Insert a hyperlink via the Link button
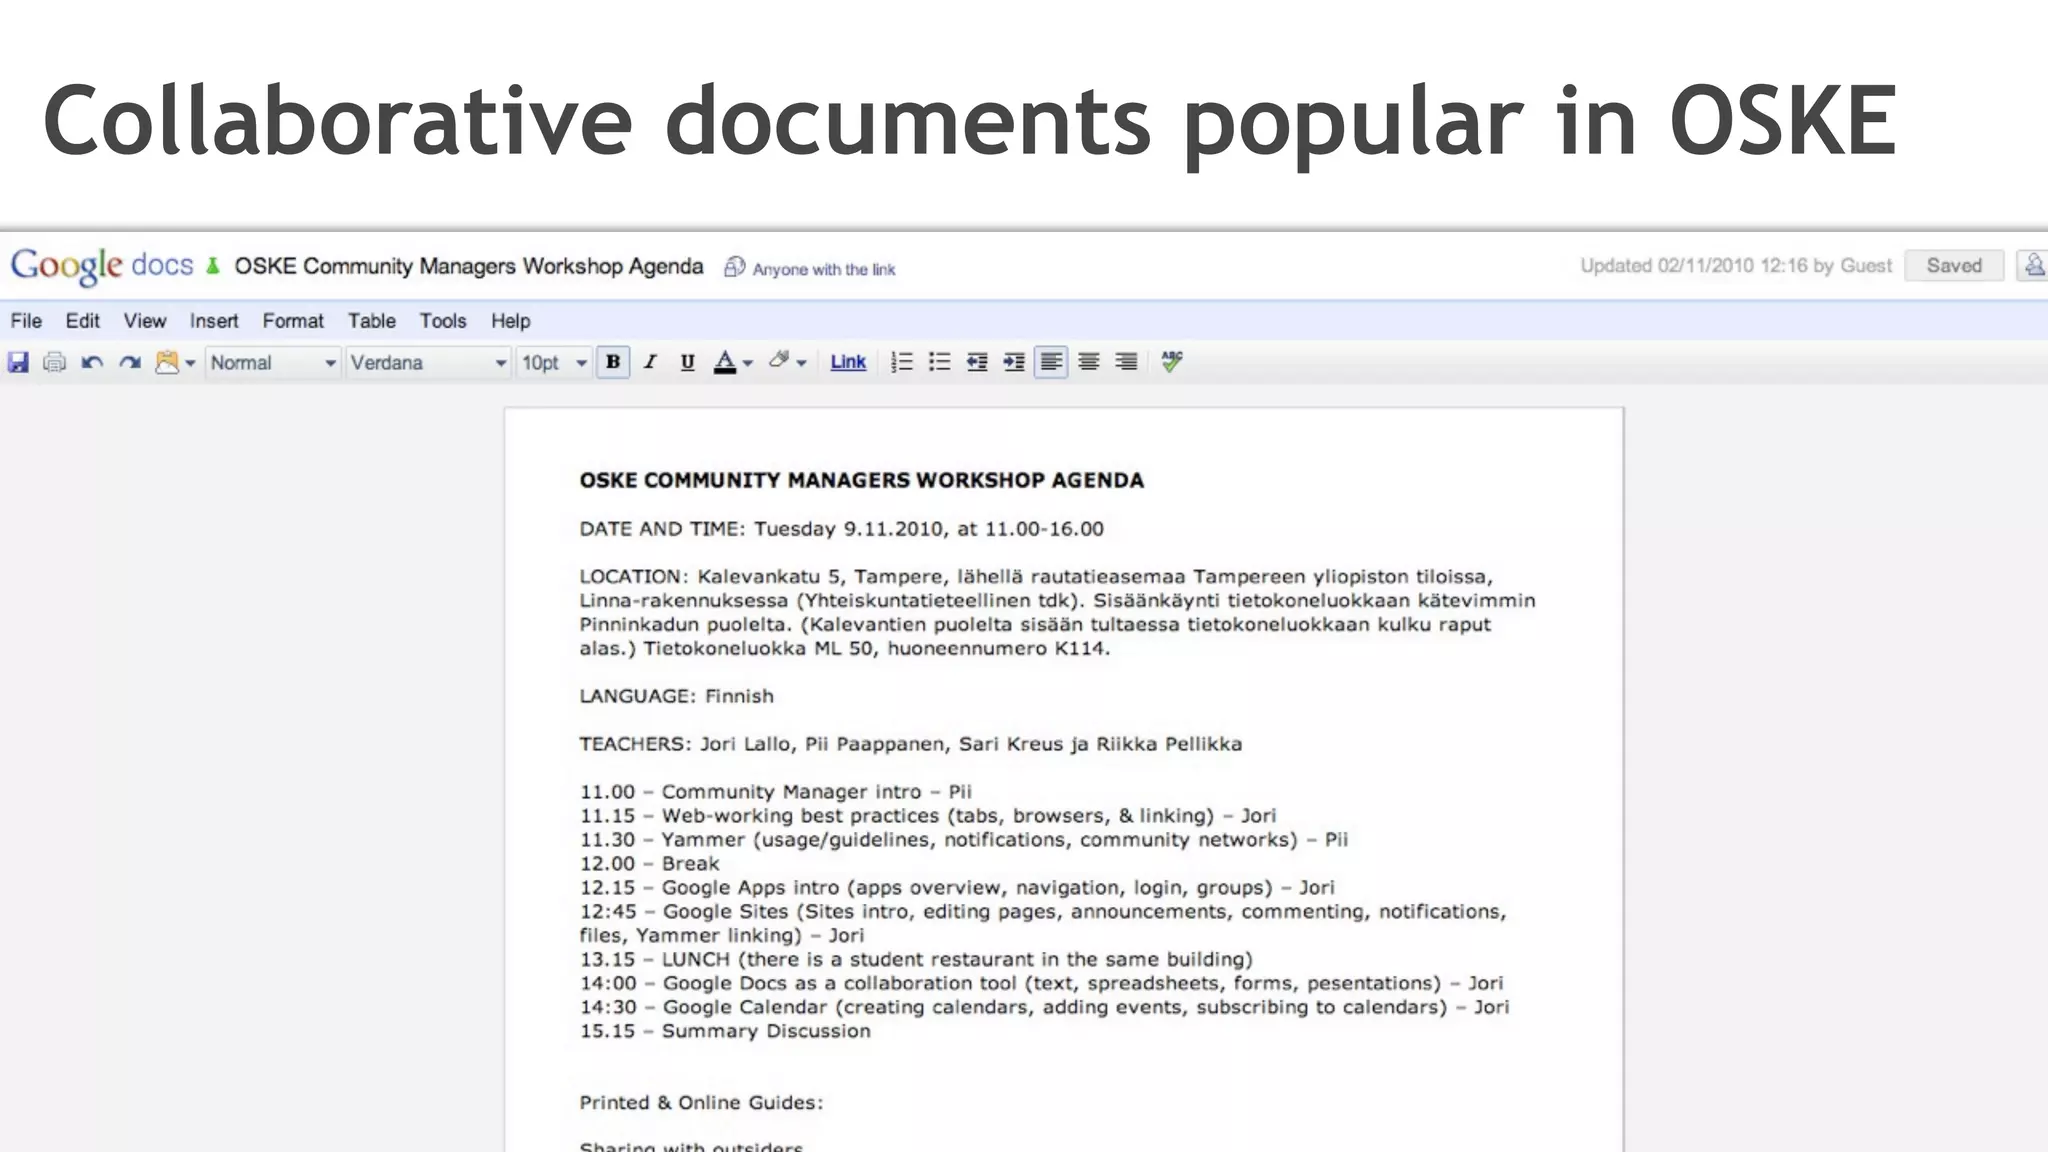The width and height of the screenshot is (2048, 1152). (848, 362)
